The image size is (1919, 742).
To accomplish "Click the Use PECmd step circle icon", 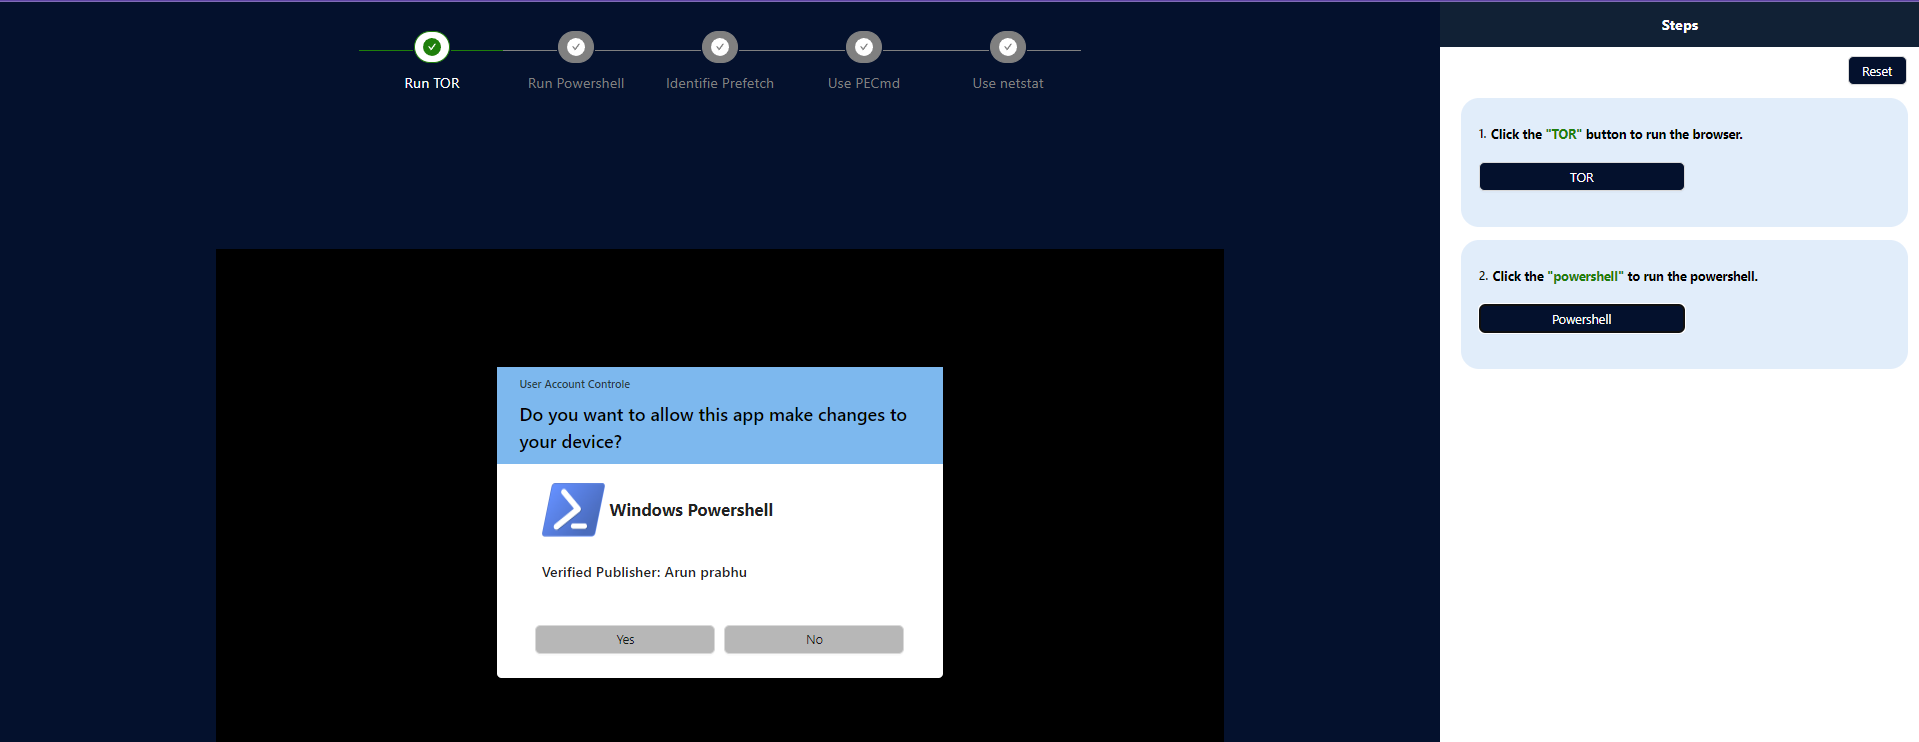I will (x=864, y=47).
